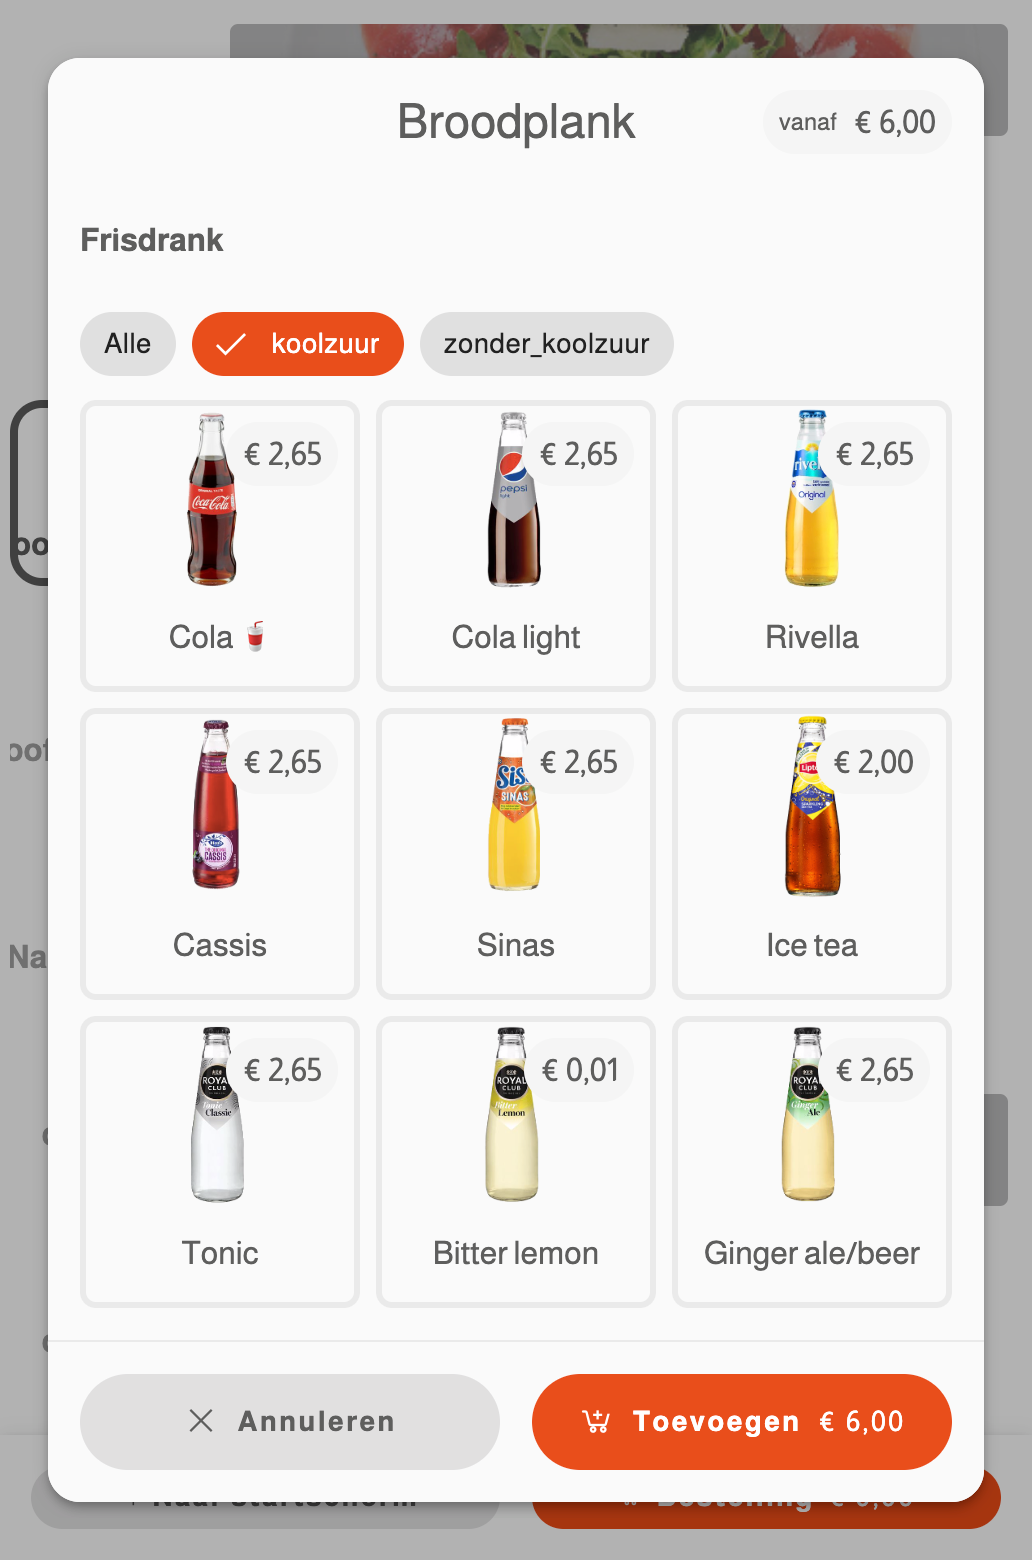
Task: Select the Coca-Cola bottle image
Action: (212, 500)
